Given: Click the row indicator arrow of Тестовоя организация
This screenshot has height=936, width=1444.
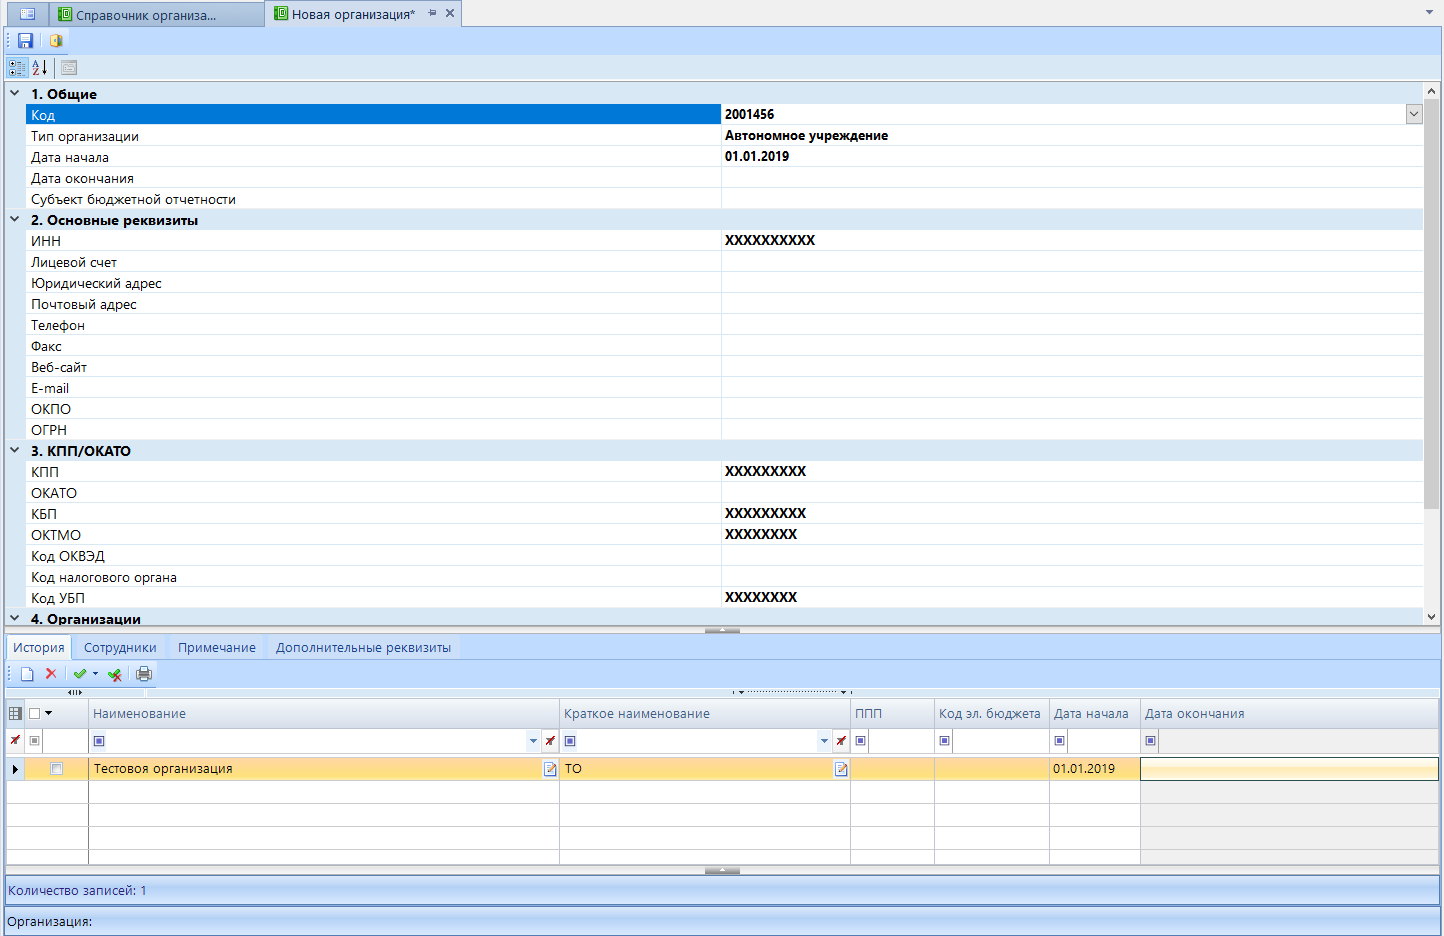Looking at the screenshot, I should coord(15,769).
